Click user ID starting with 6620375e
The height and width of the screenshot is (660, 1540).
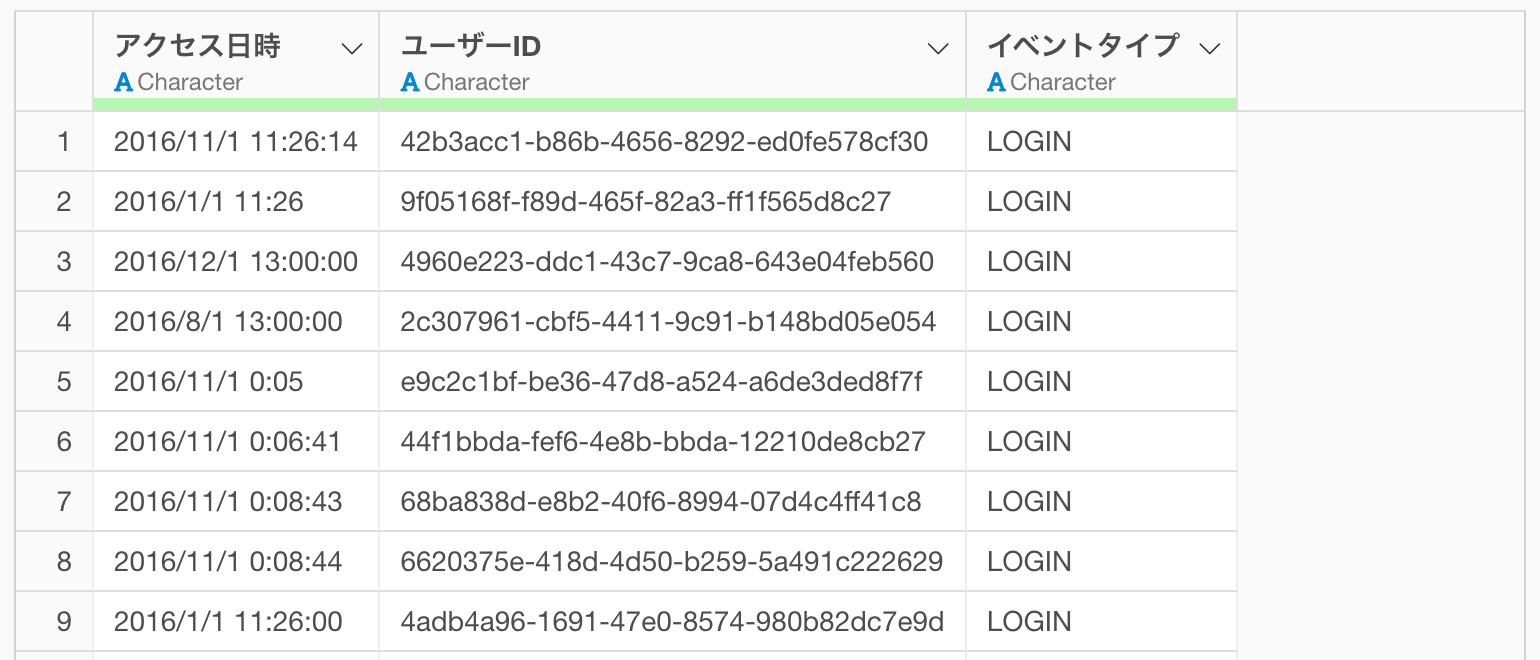pos(671,562)
